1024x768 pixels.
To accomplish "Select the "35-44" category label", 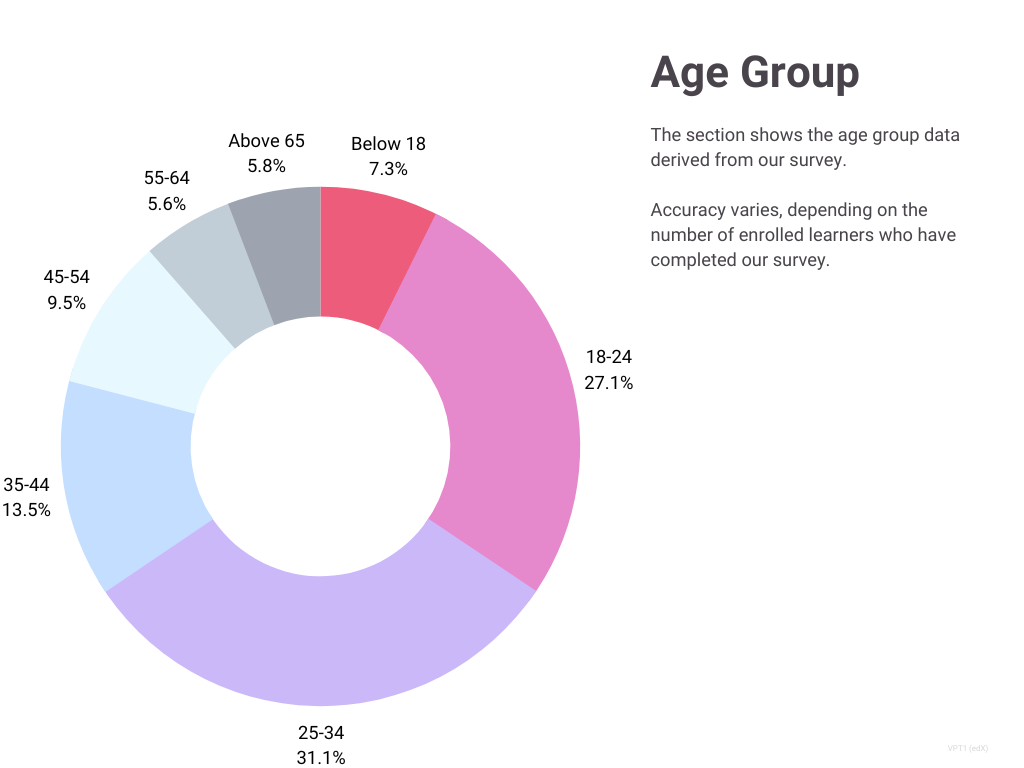I will click(26, 485).
